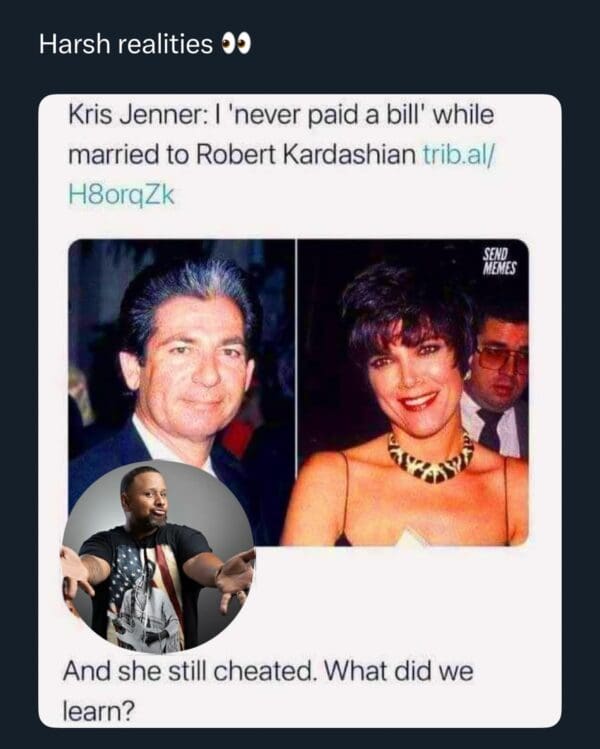Click the "H8orqZk" link text
Viewport: 600px width, 749px height.
coord(121,195)
